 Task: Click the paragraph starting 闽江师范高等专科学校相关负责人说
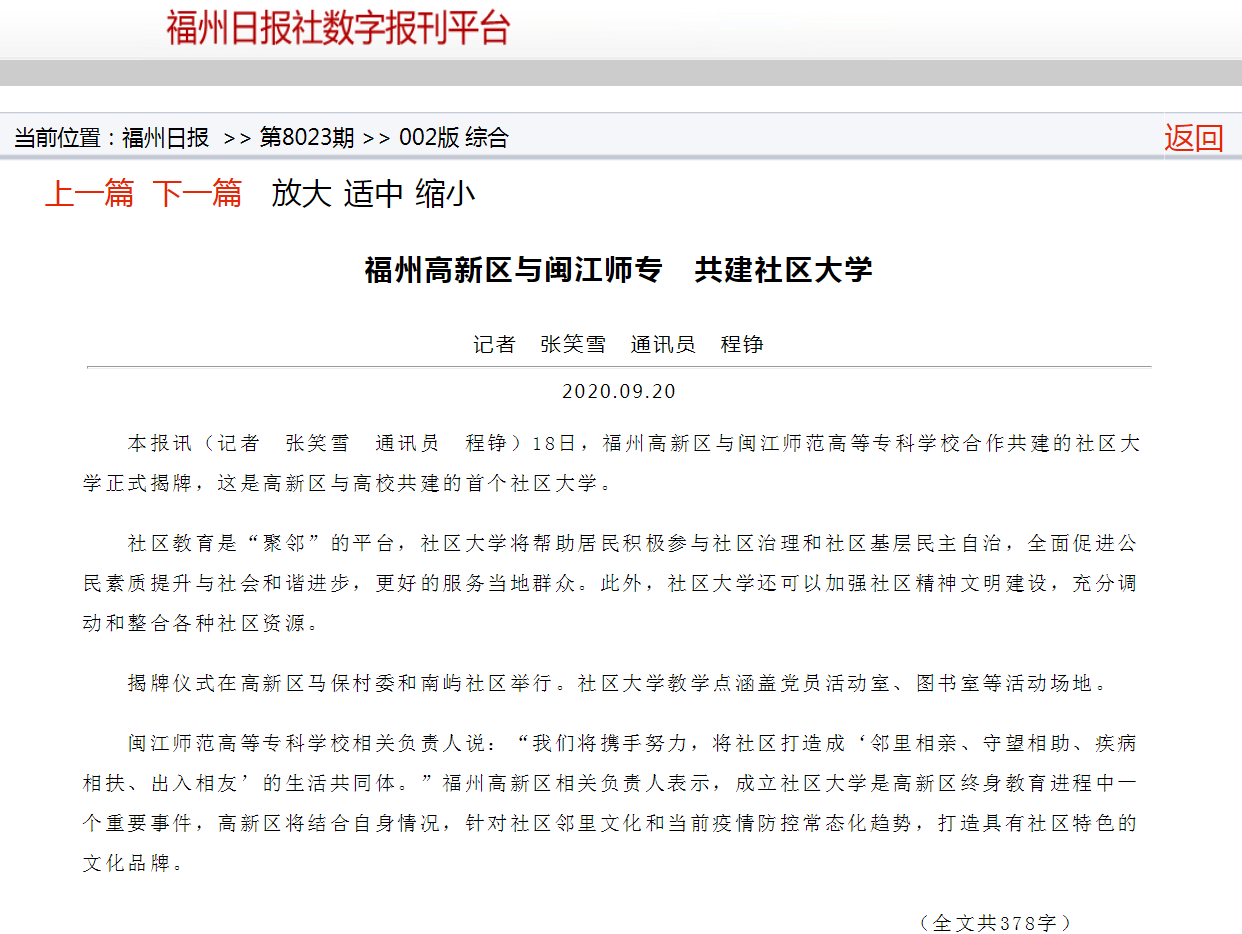(x=611, y=803)
